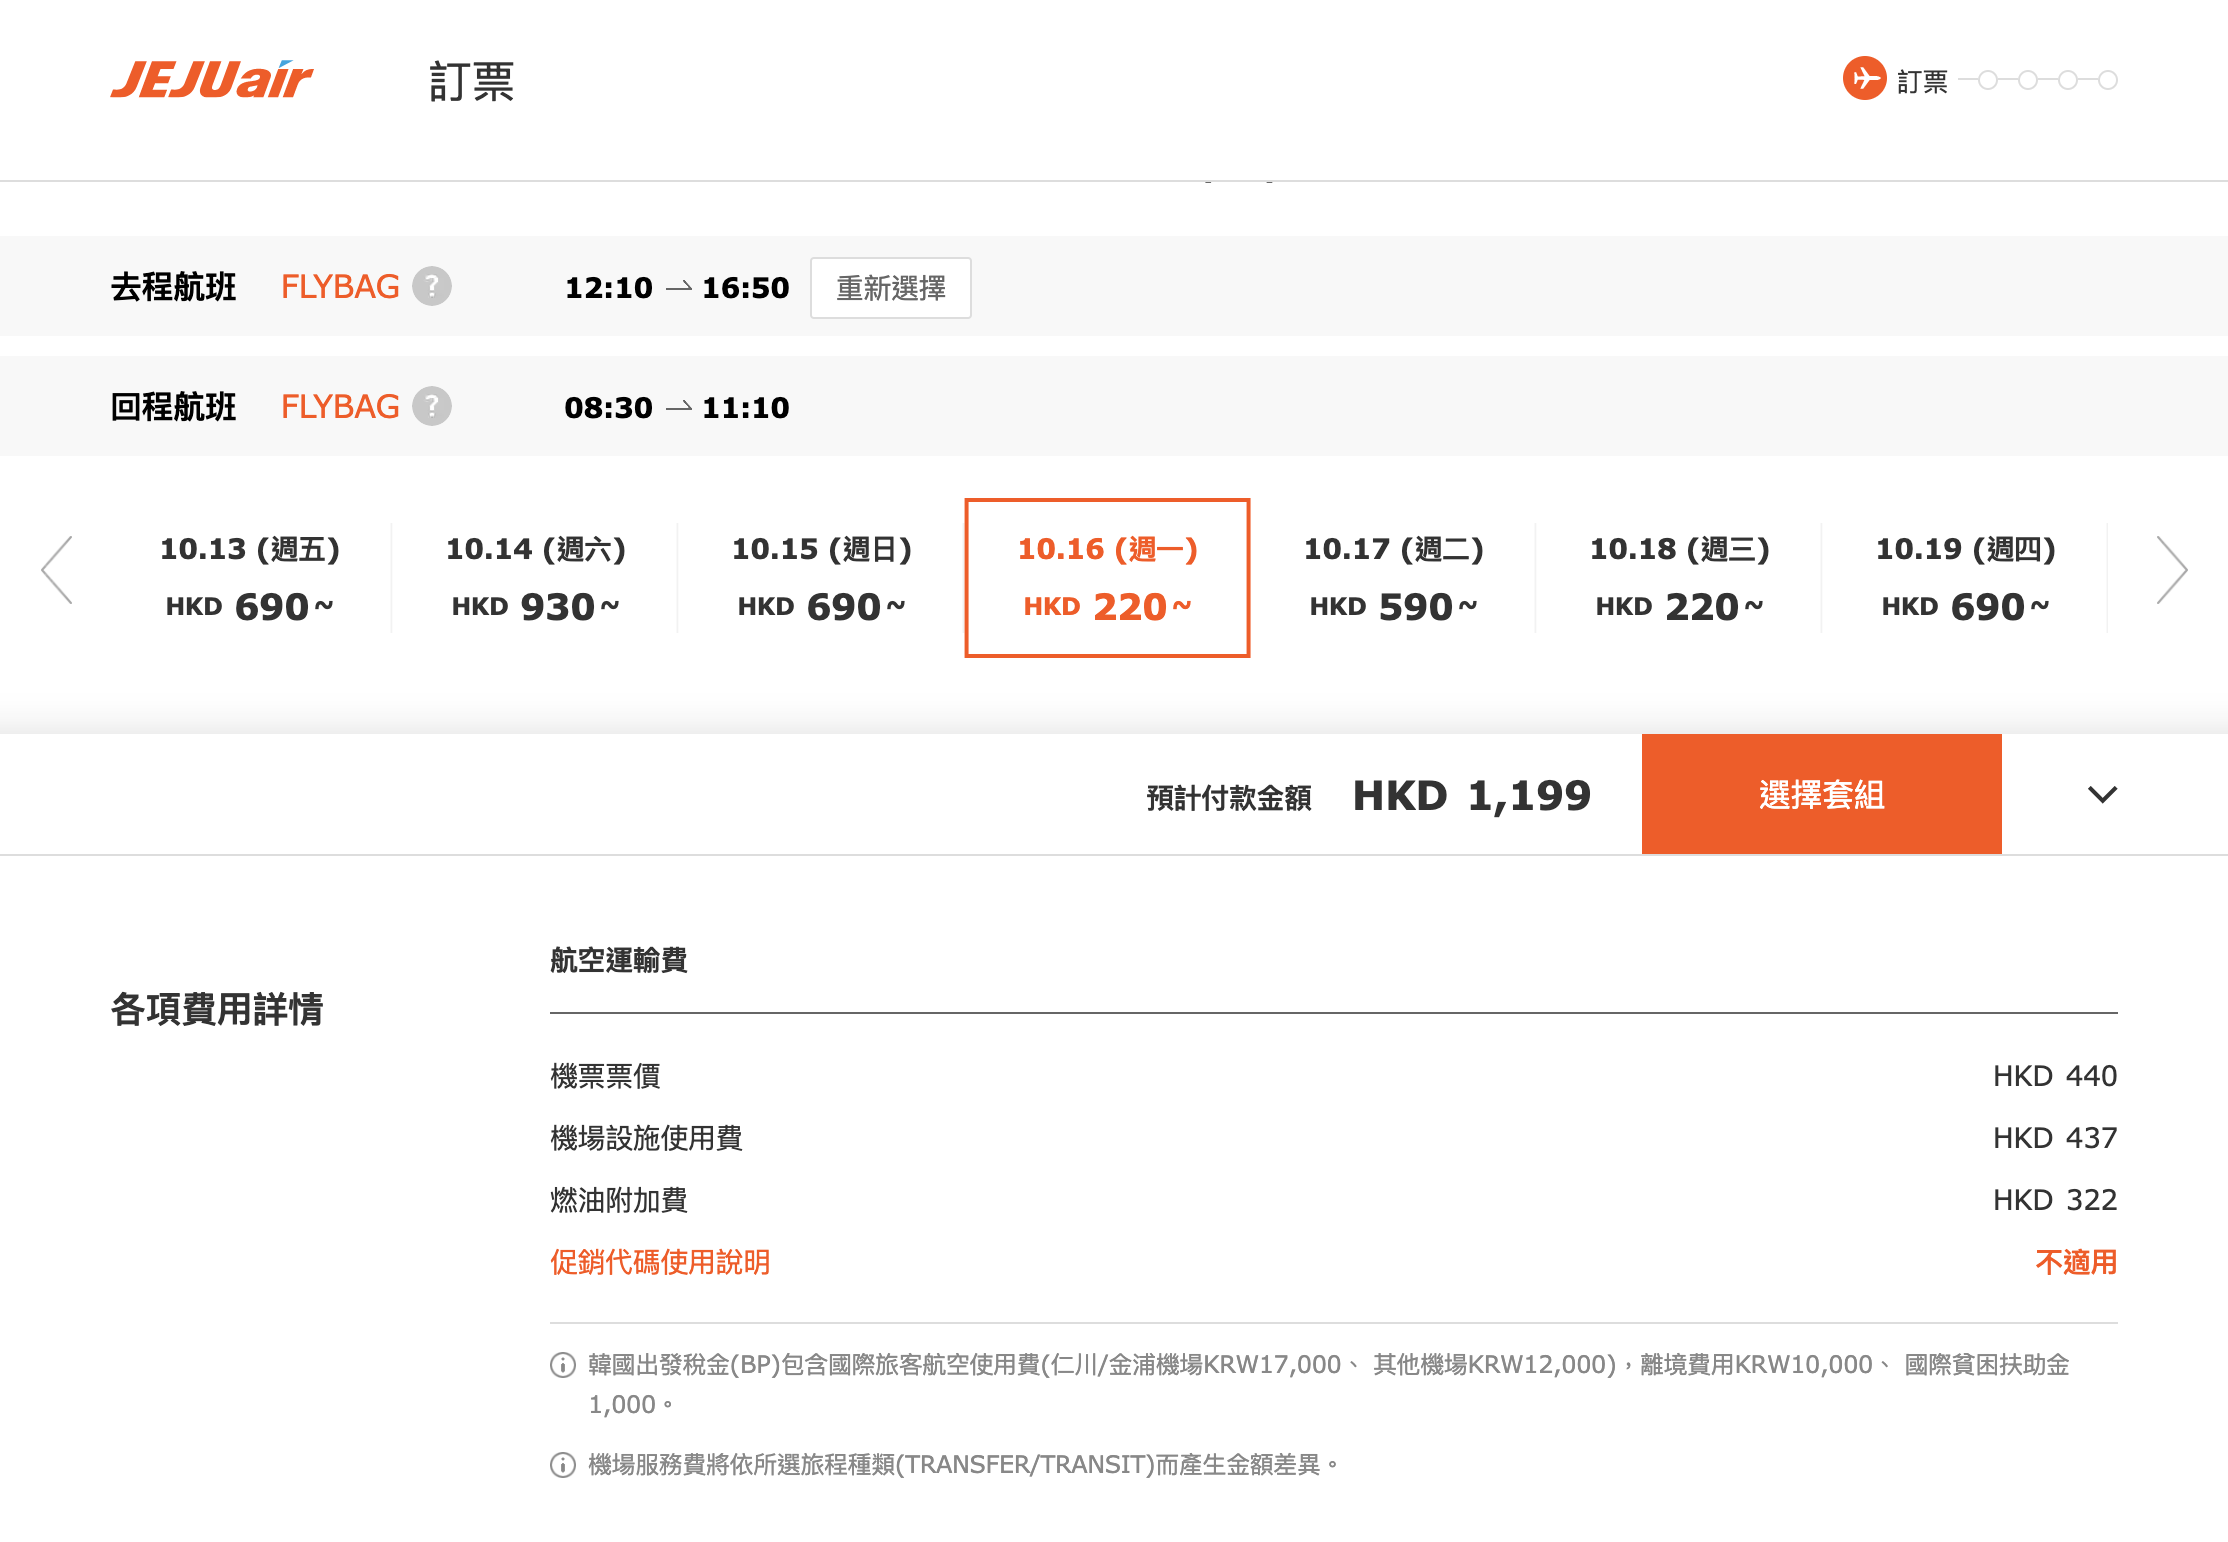The width and height of the screenshot is (2228, 1542).
Task: Click the outbound FLYBAG help question icon
Action: click(432, 287)
